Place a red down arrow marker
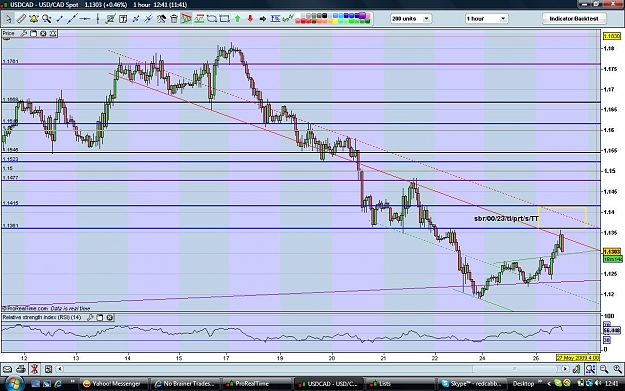Viewport: 625px width, 391px height. [x=250, y=19]
